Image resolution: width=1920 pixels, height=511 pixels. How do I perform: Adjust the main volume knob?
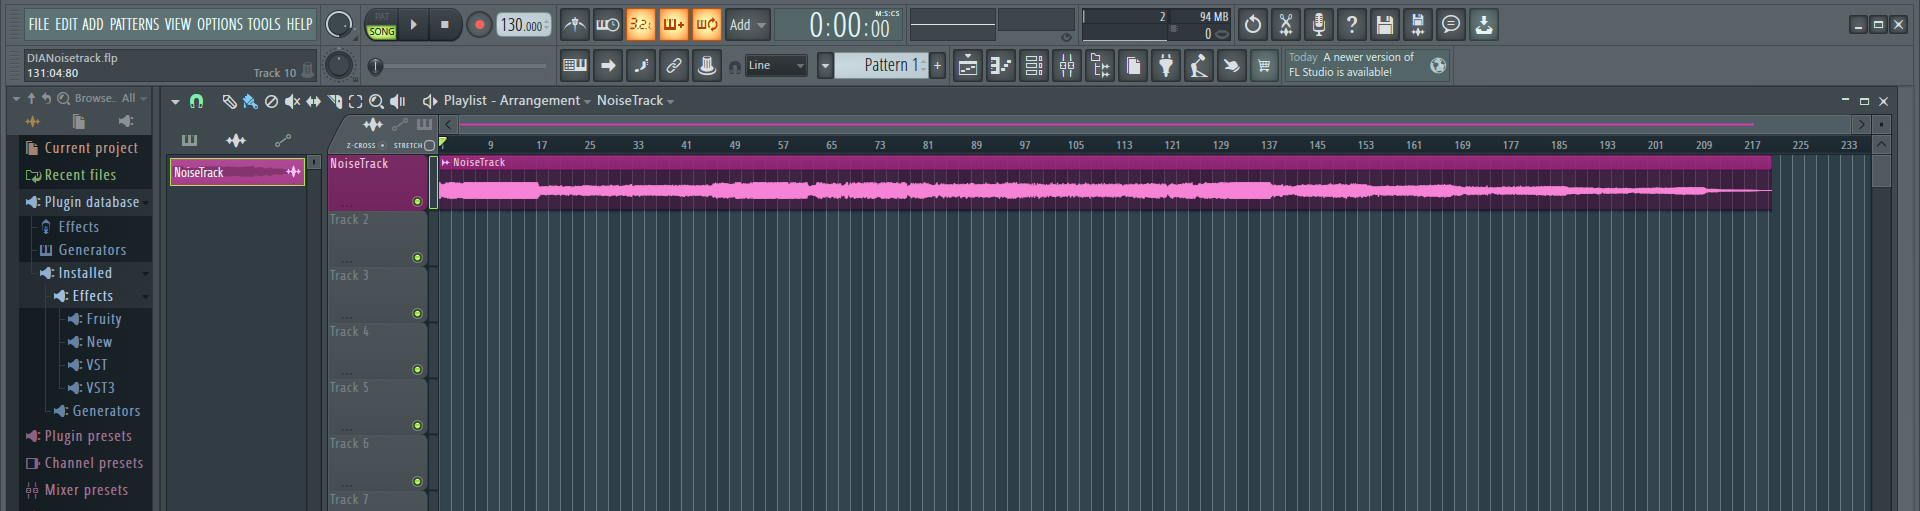point(339,25)
